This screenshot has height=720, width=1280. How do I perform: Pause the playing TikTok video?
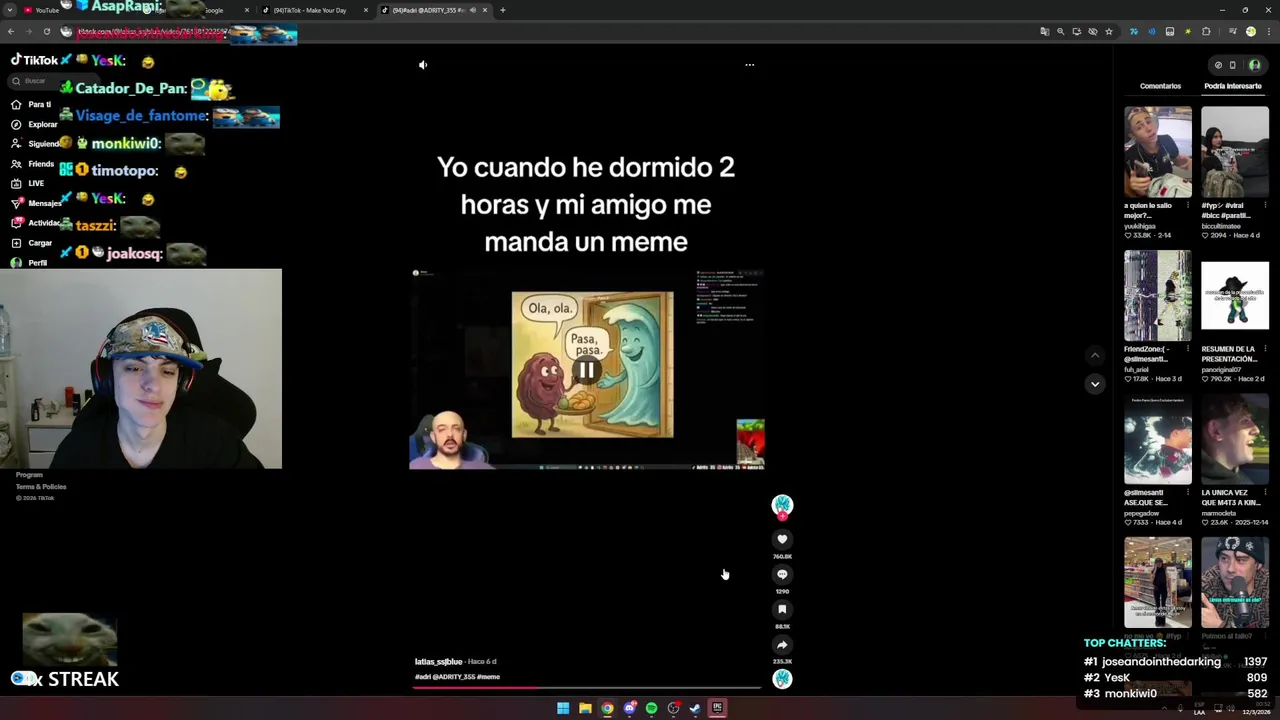[586, 371]
